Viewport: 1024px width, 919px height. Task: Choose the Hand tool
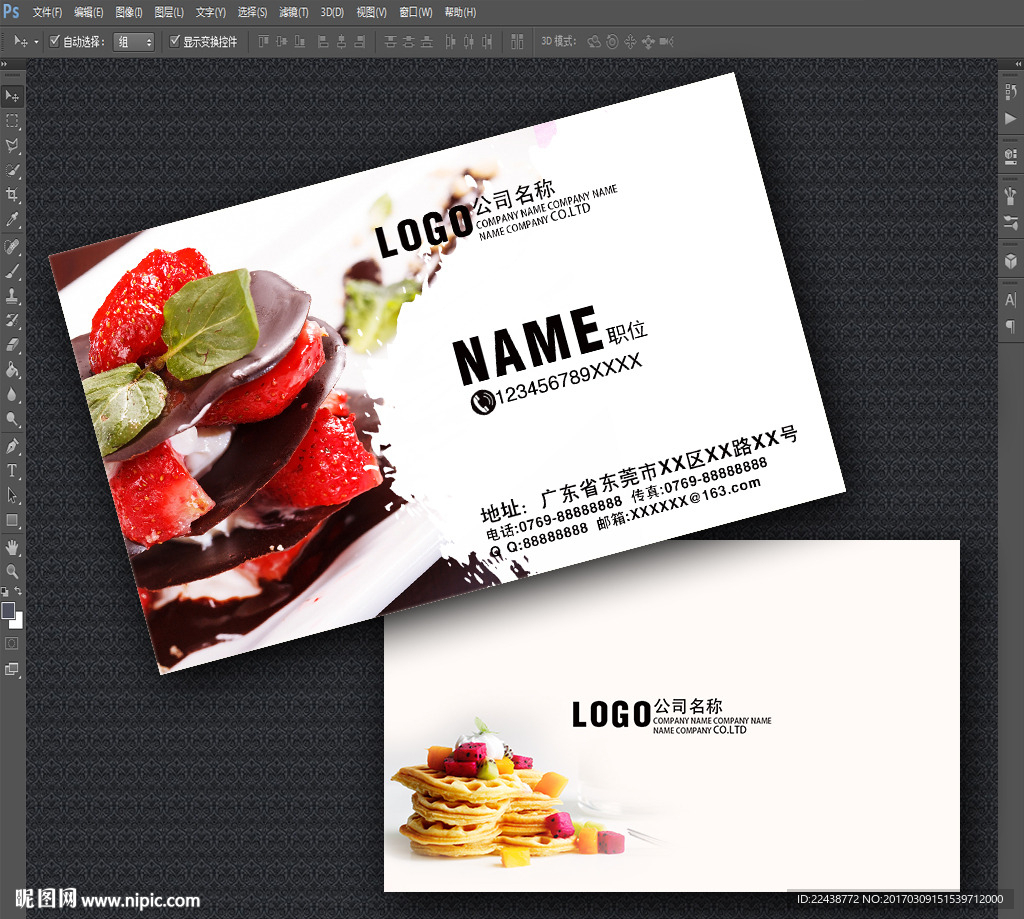point(13,546)
